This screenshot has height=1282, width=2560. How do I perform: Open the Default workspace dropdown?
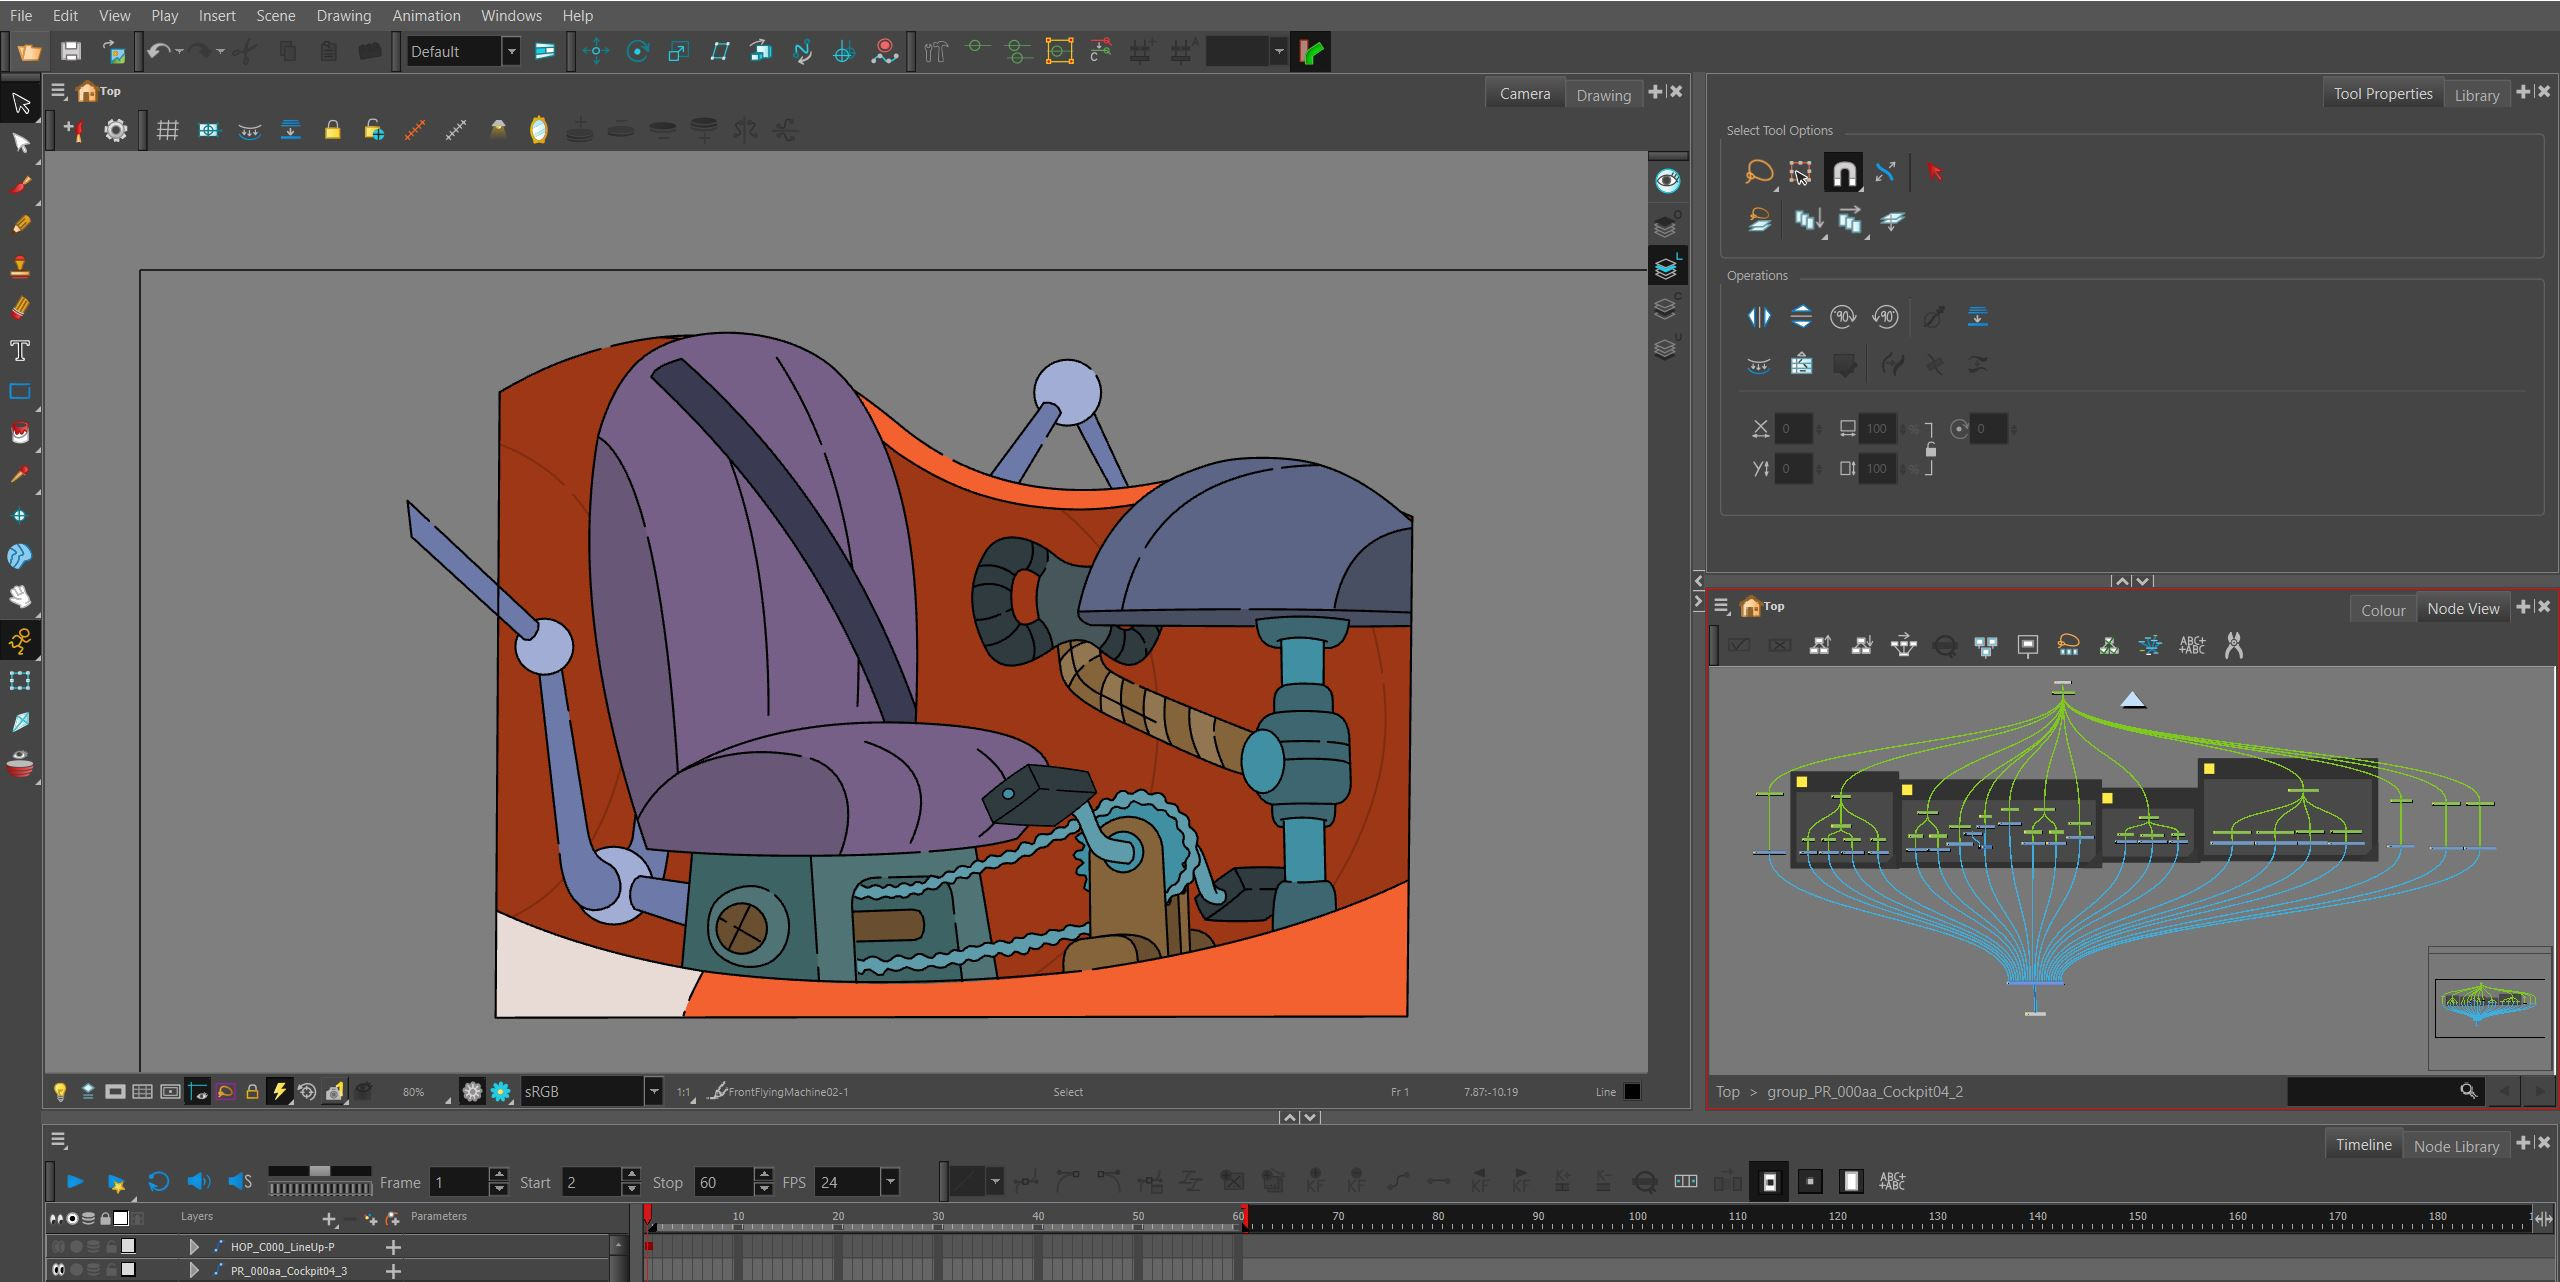(511, 51)
